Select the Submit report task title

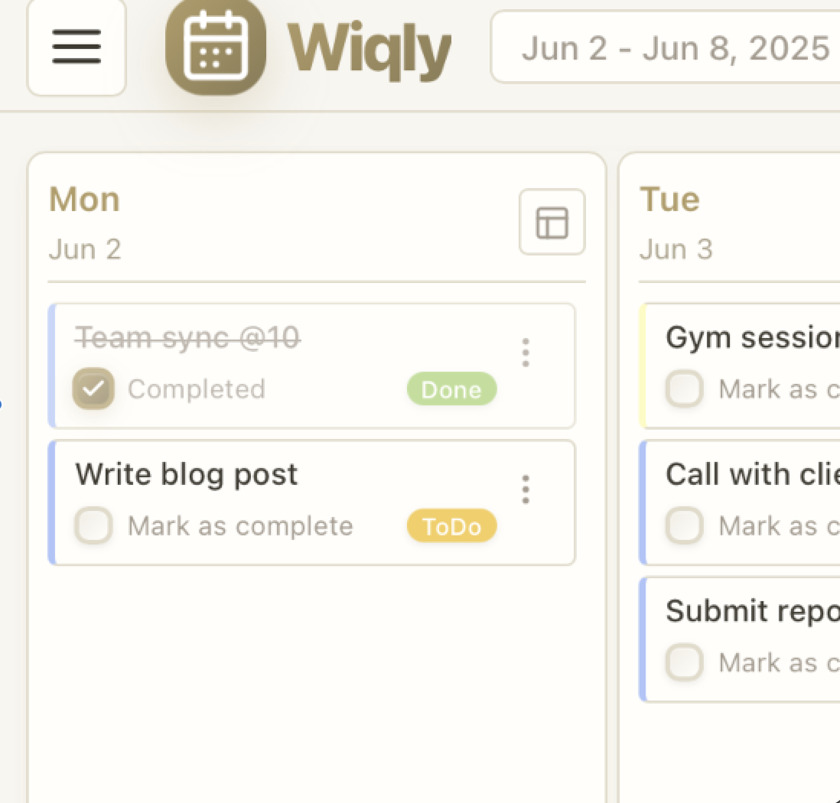[x=752, y=611]
